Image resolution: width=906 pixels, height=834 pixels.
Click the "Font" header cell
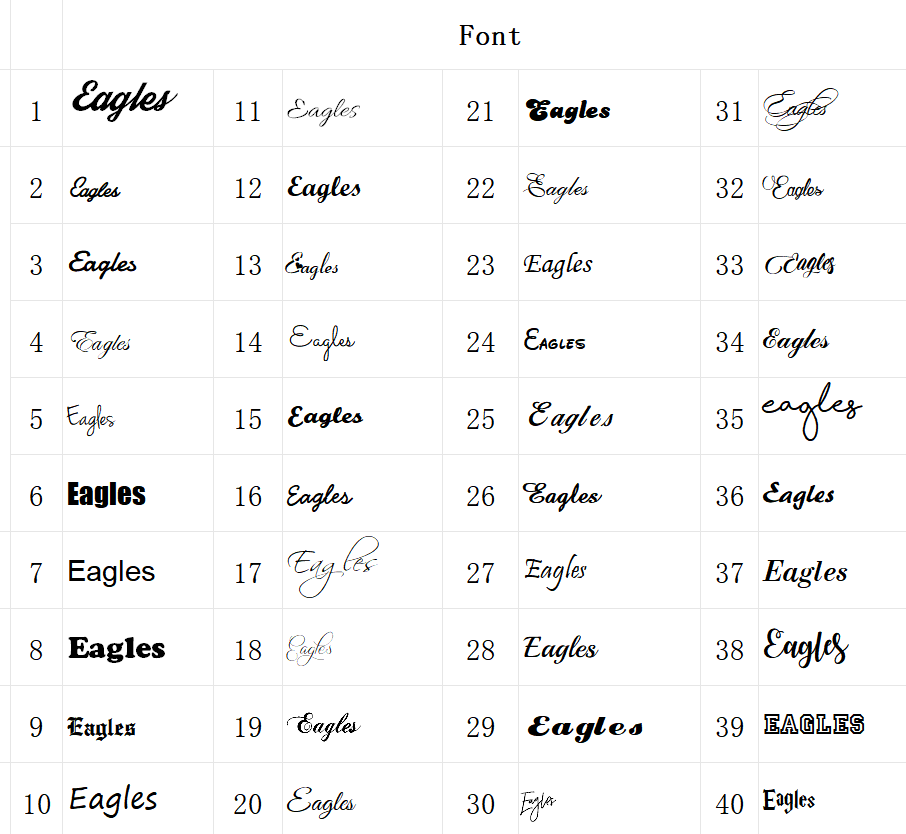point(489,36)
